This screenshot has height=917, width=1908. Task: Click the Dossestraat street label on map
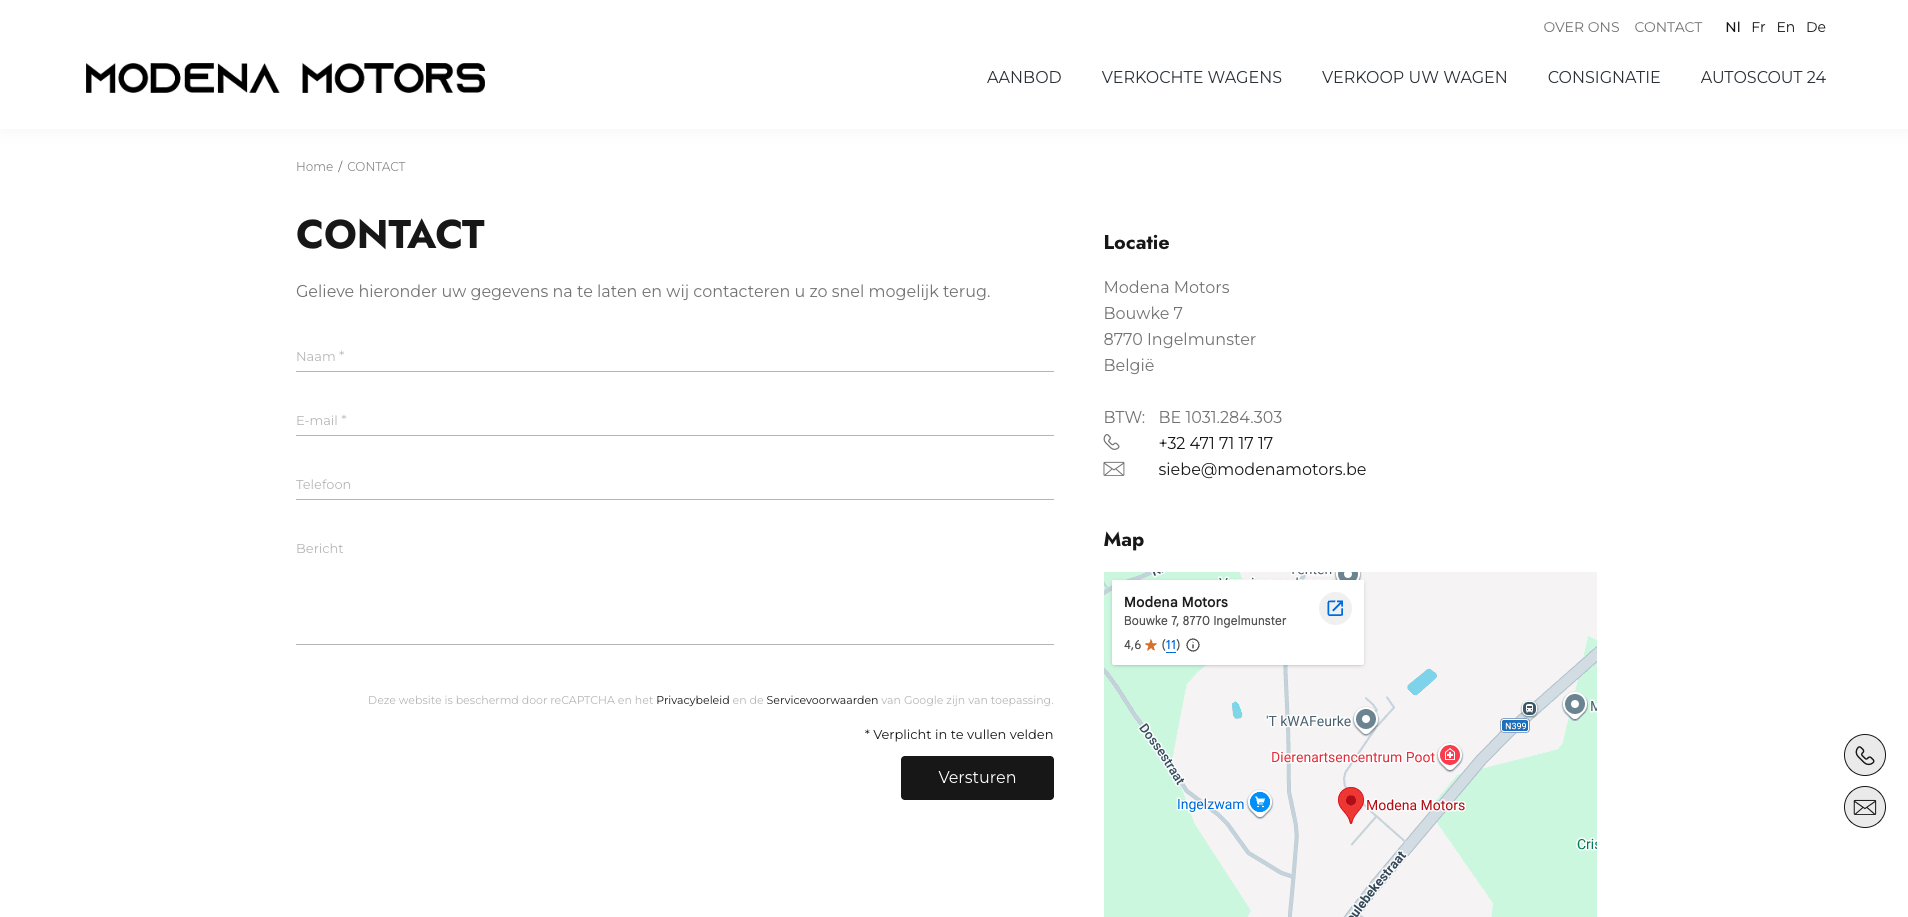(x=1162, y=754)
